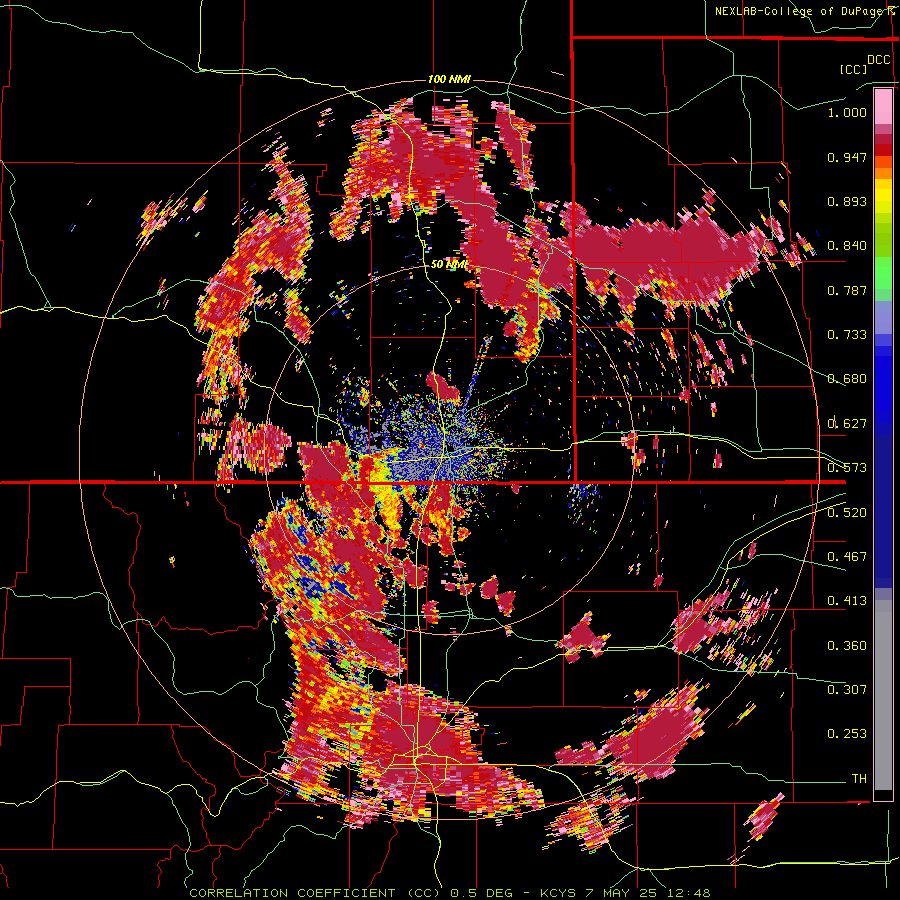Click the 100 NMI range ring label

point(449,79)
